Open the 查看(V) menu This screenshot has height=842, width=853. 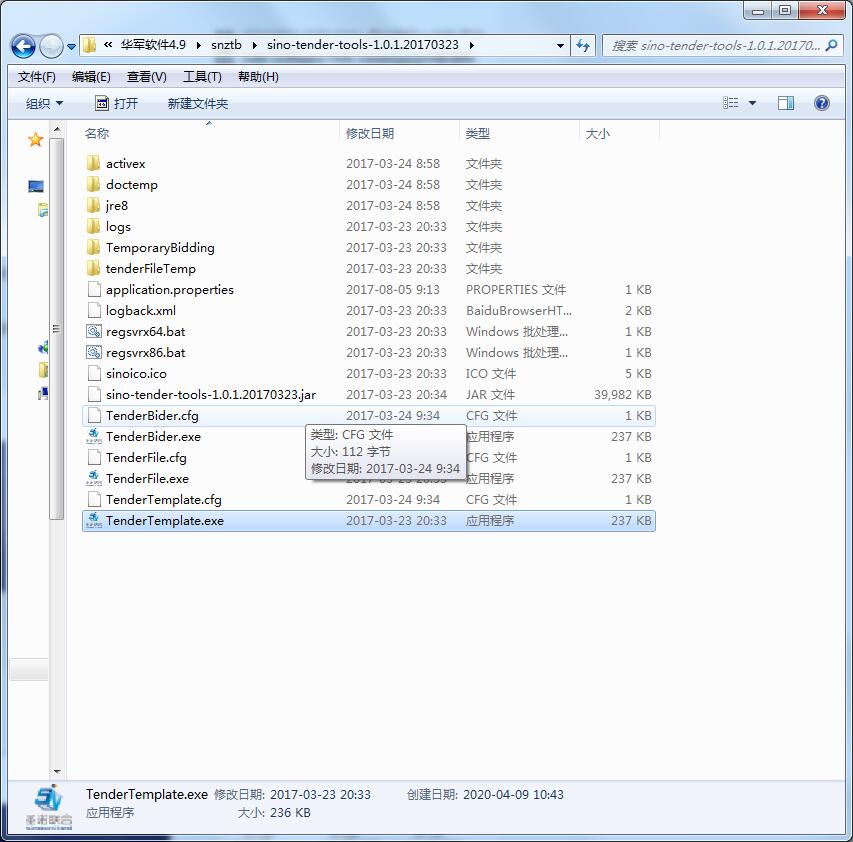point(146,77)
